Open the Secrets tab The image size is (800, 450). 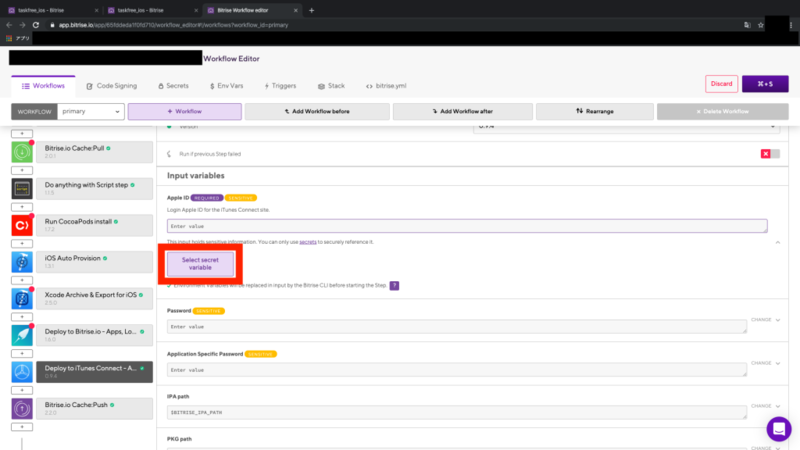pyautogui.click(x=173, y=86)
